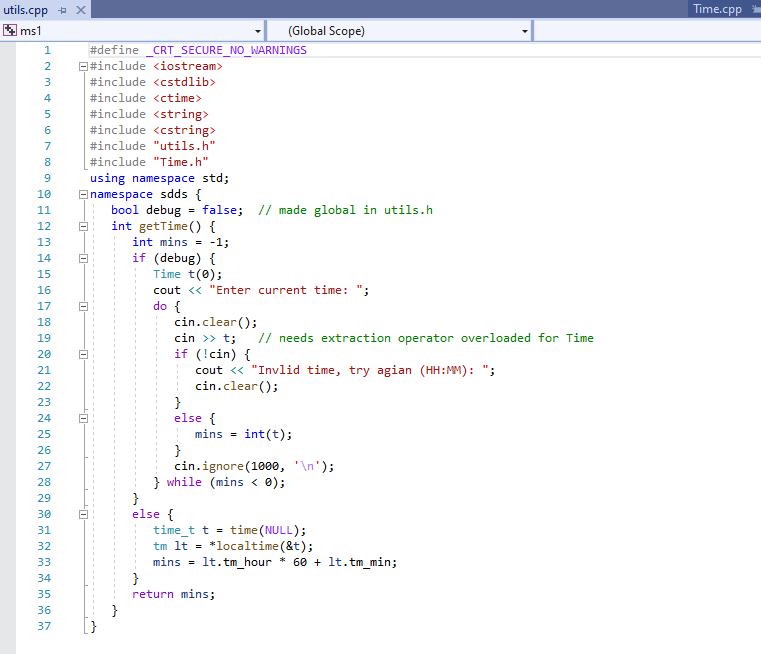
Task: Click the 'Time t(0);' statement
Action: coord(187,274)
